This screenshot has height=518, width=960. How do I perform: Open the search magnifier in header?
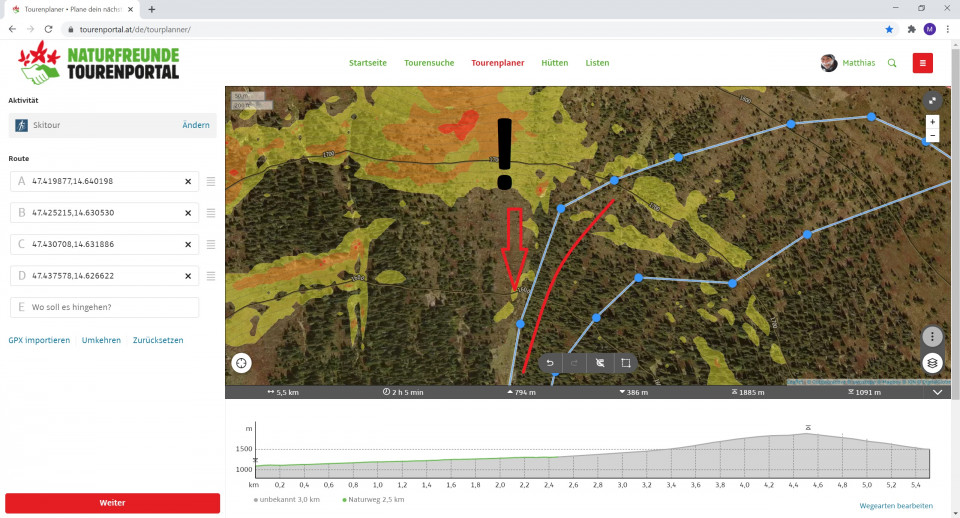click(892, 63)
